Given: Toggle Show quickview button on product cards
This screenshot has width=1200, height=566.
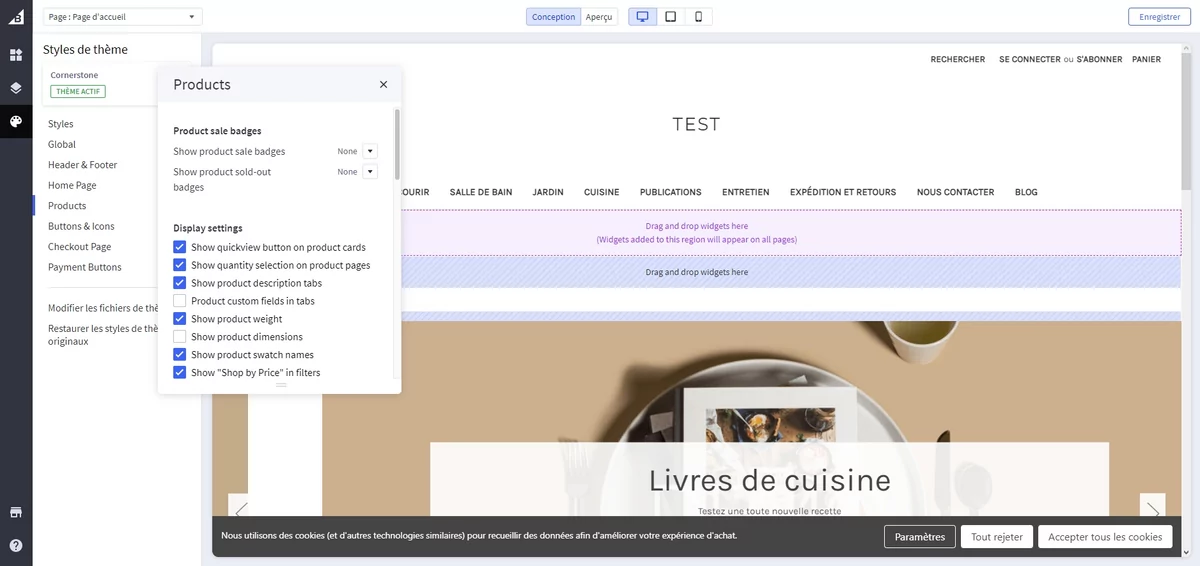Looking at the screenshot, I should click(180, 247).
